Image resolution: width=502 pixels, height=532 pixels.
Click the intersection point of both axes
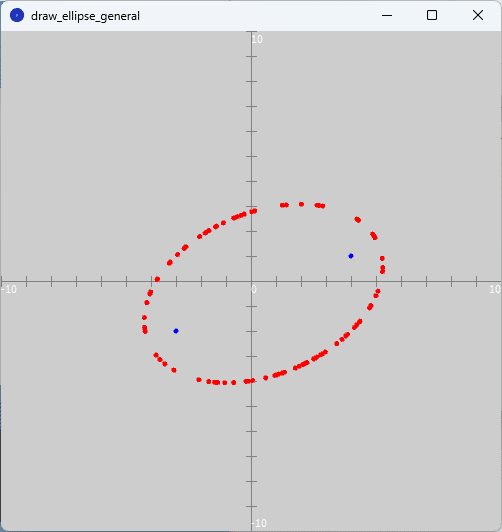tap(251, 281)
